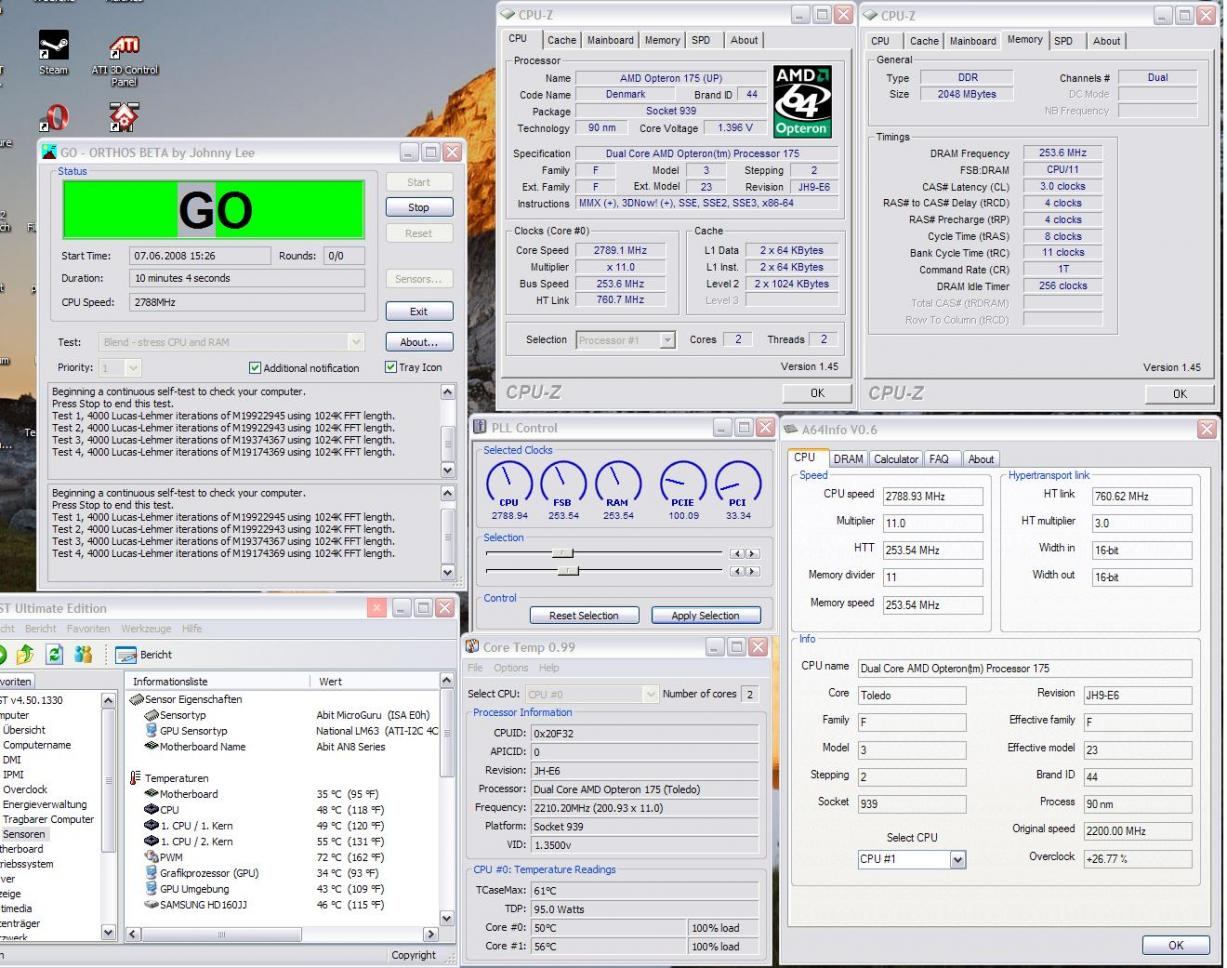
Task: Click the Core Temp title bar icon
Action: coord(474,646)
